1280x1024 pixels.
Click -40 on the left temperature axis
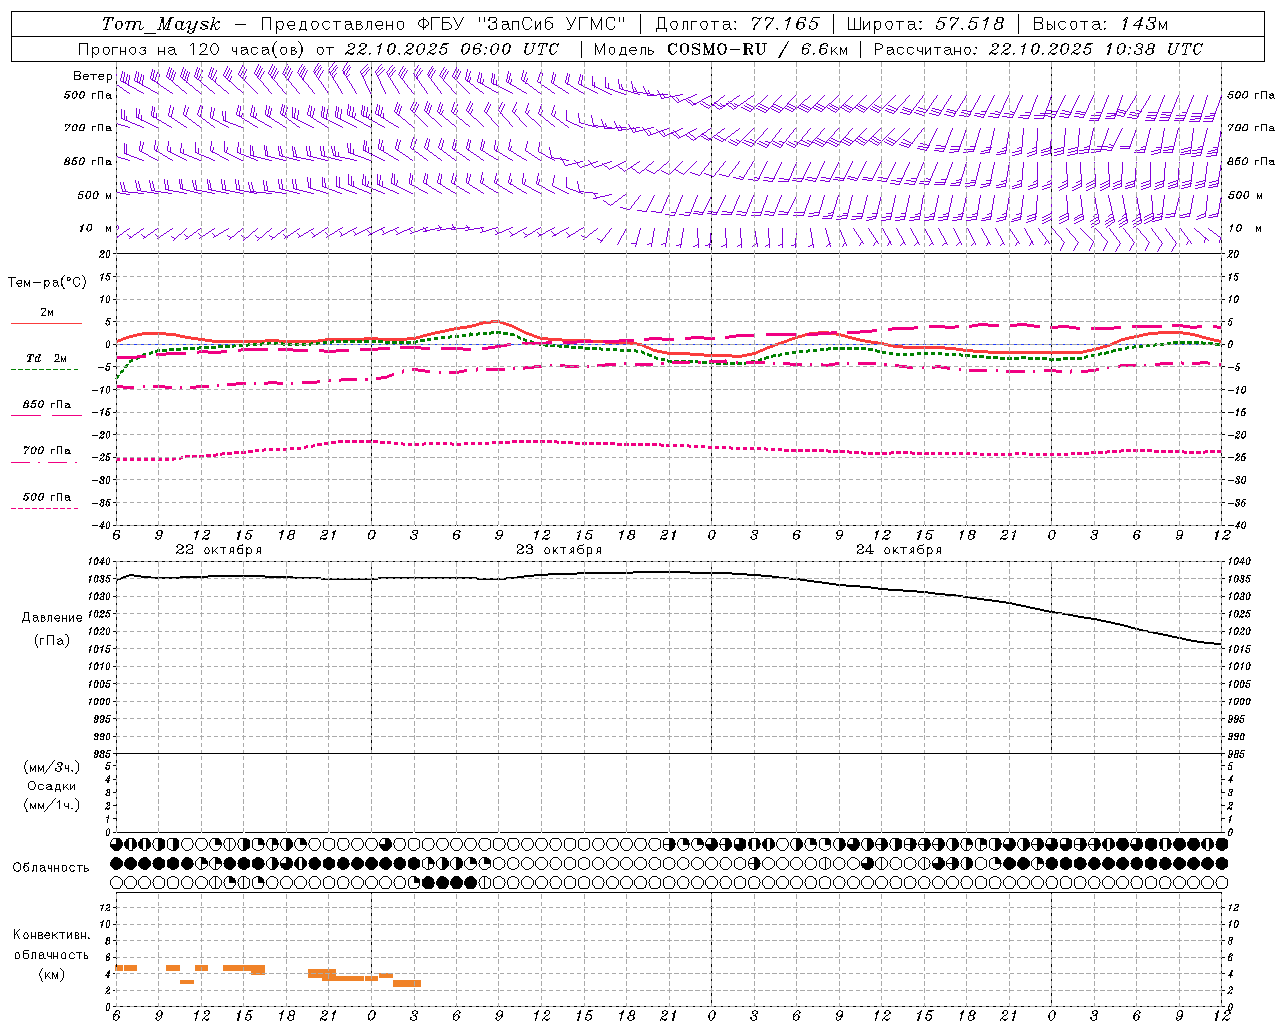(x=101, y=525)
